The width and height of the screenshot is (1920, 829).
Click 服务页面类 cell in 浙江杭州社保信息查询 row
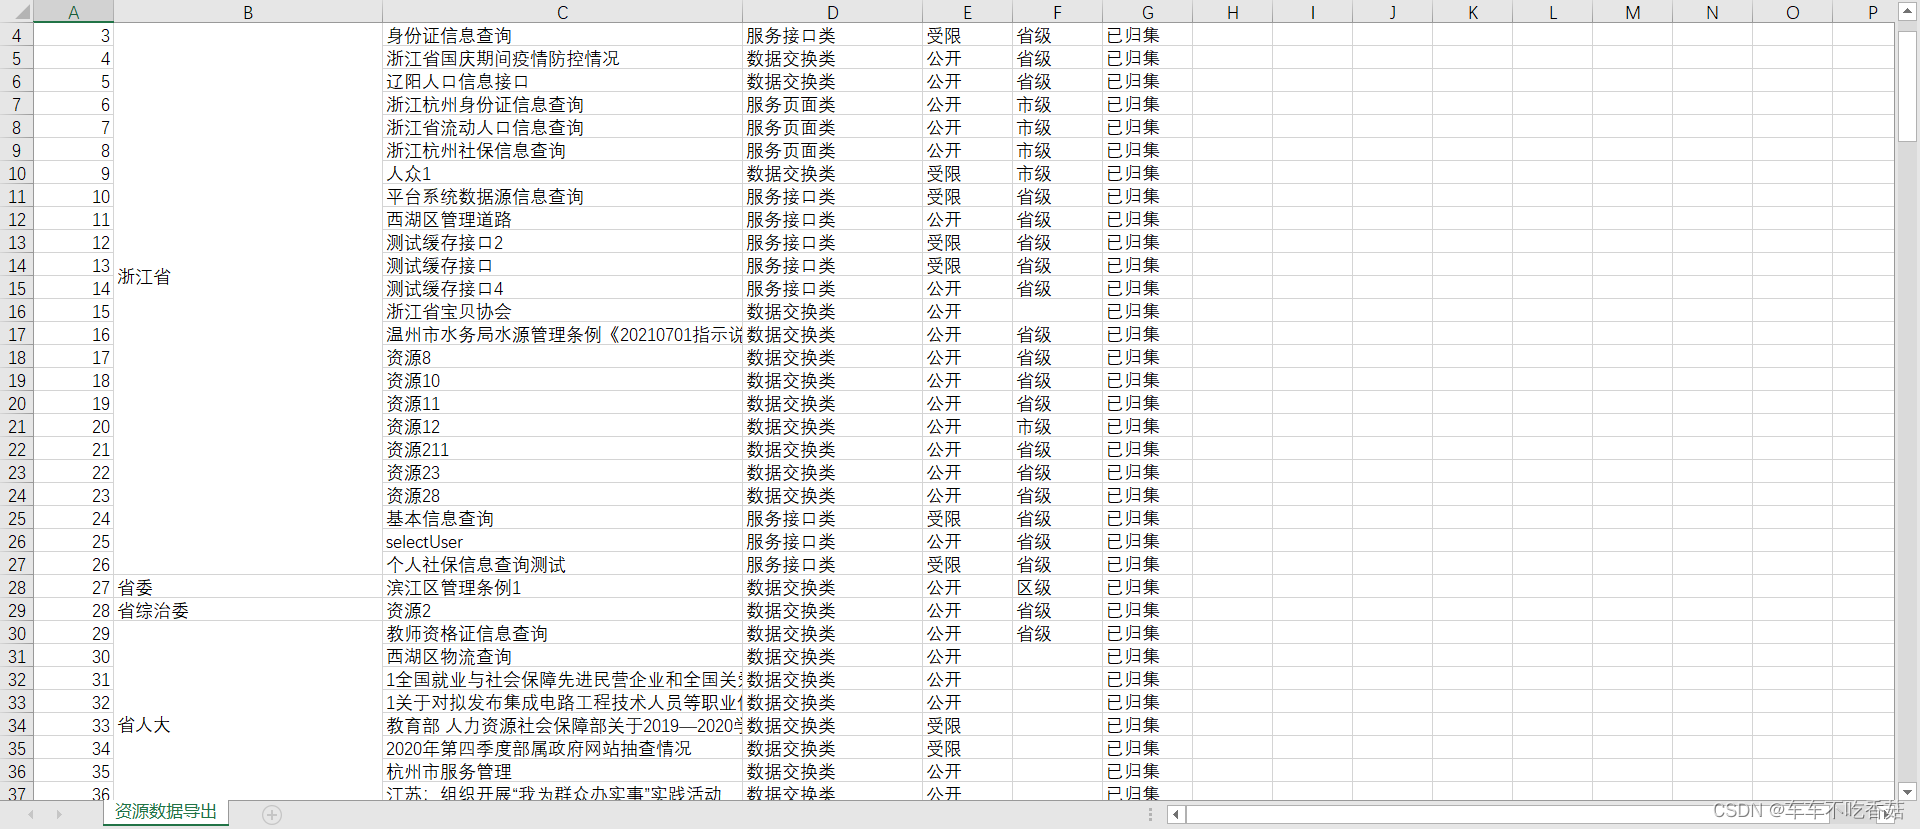(x=832, y=150)
